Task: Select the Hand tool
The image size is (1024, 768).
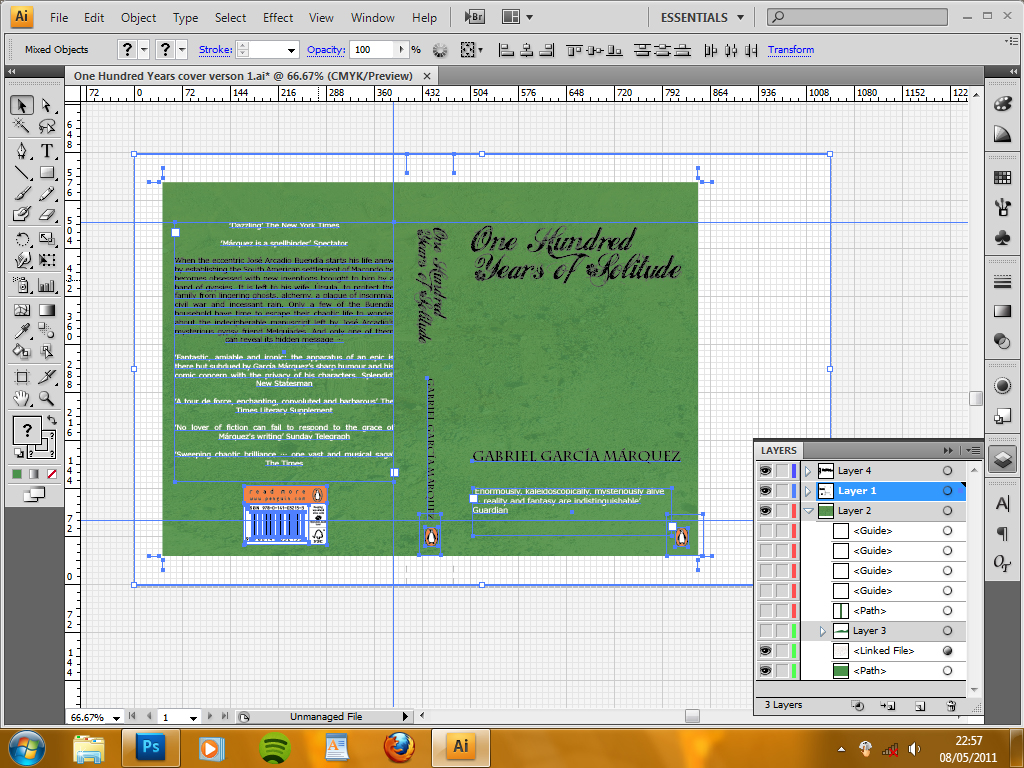Action: [x=21, y=398]
